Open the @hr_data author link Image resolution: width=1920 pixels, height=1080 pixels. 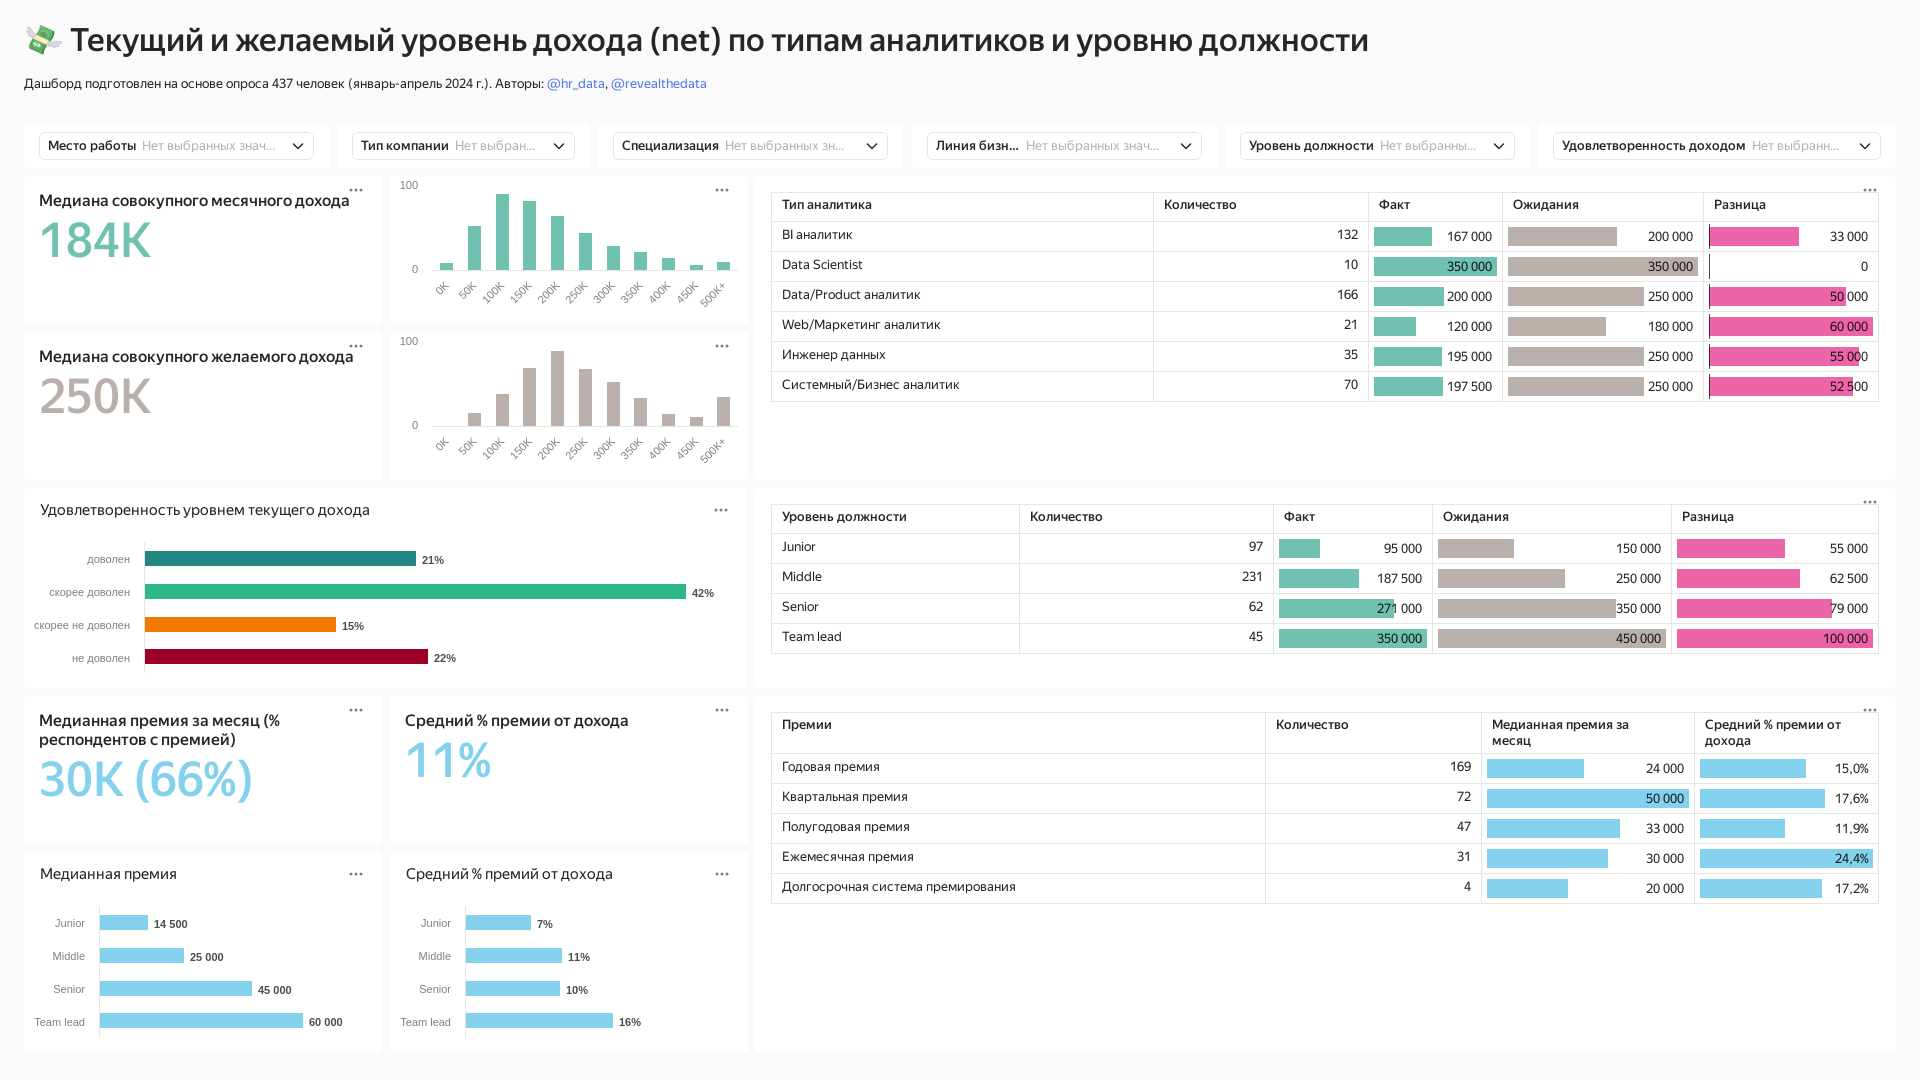[x=576, y=84]
